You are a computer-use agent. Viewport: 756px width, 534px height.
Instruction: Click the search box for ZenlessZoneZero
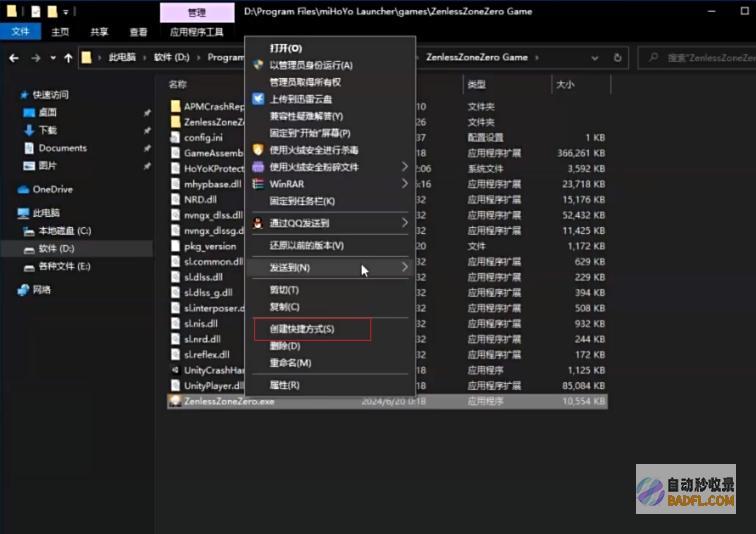[697, 58]
